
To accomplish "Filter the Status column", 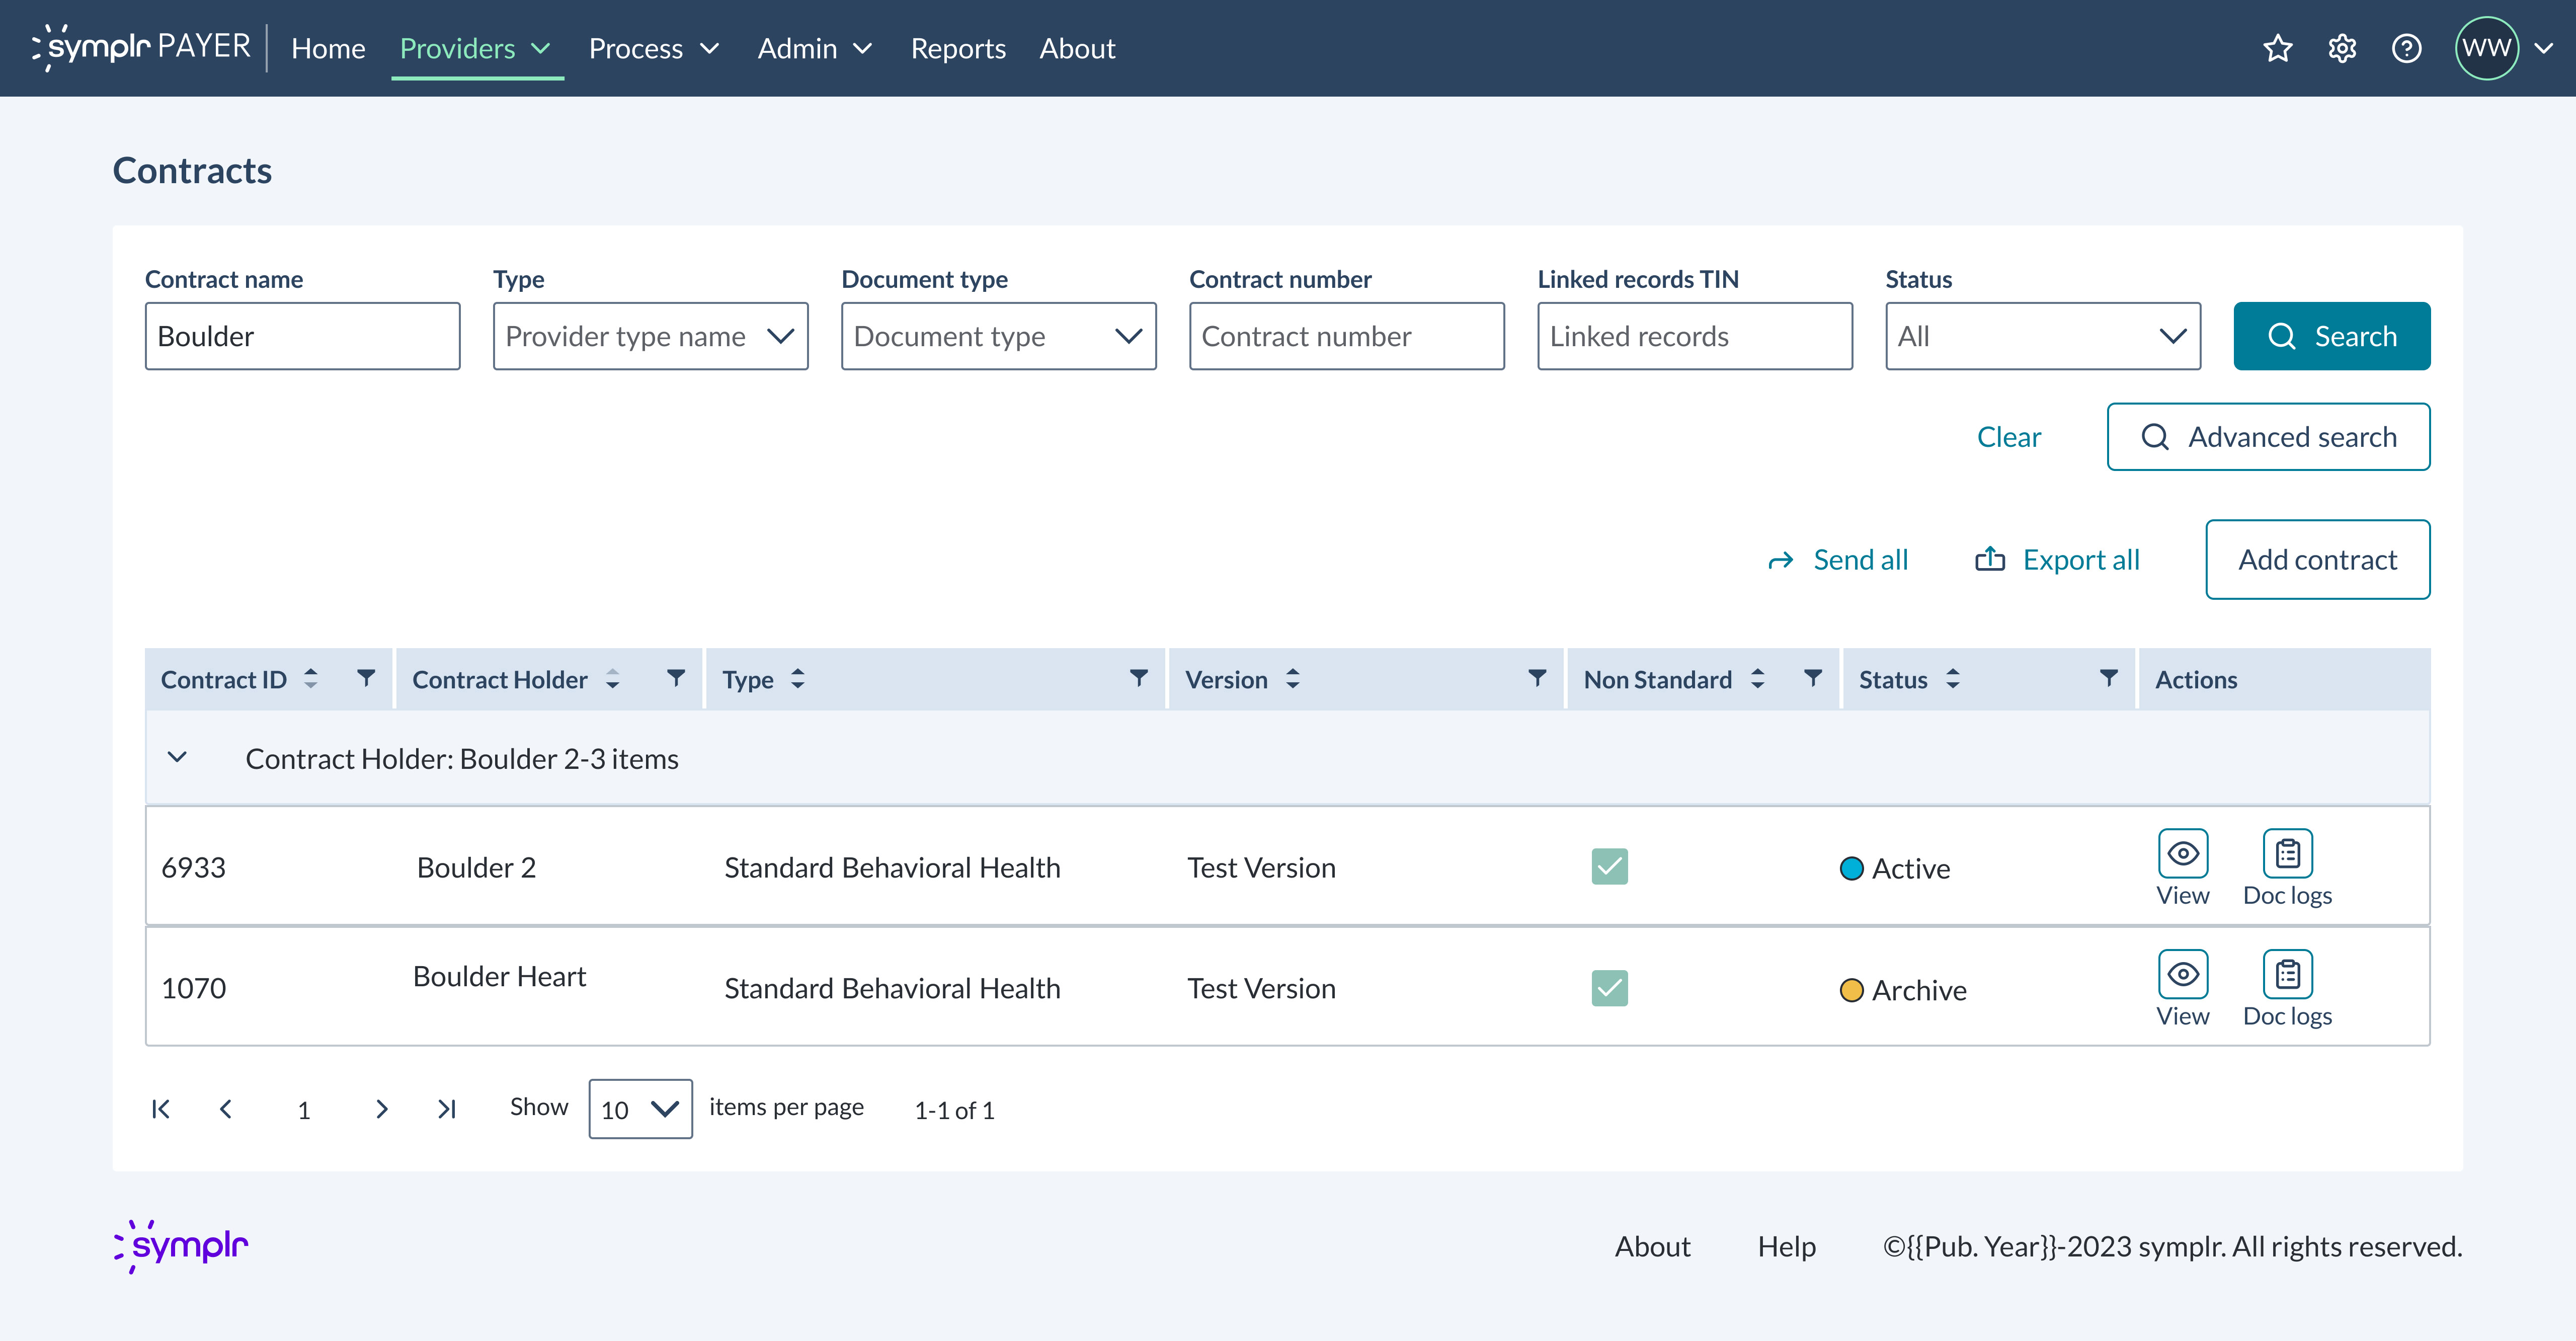I will [x=2108, y=679].
